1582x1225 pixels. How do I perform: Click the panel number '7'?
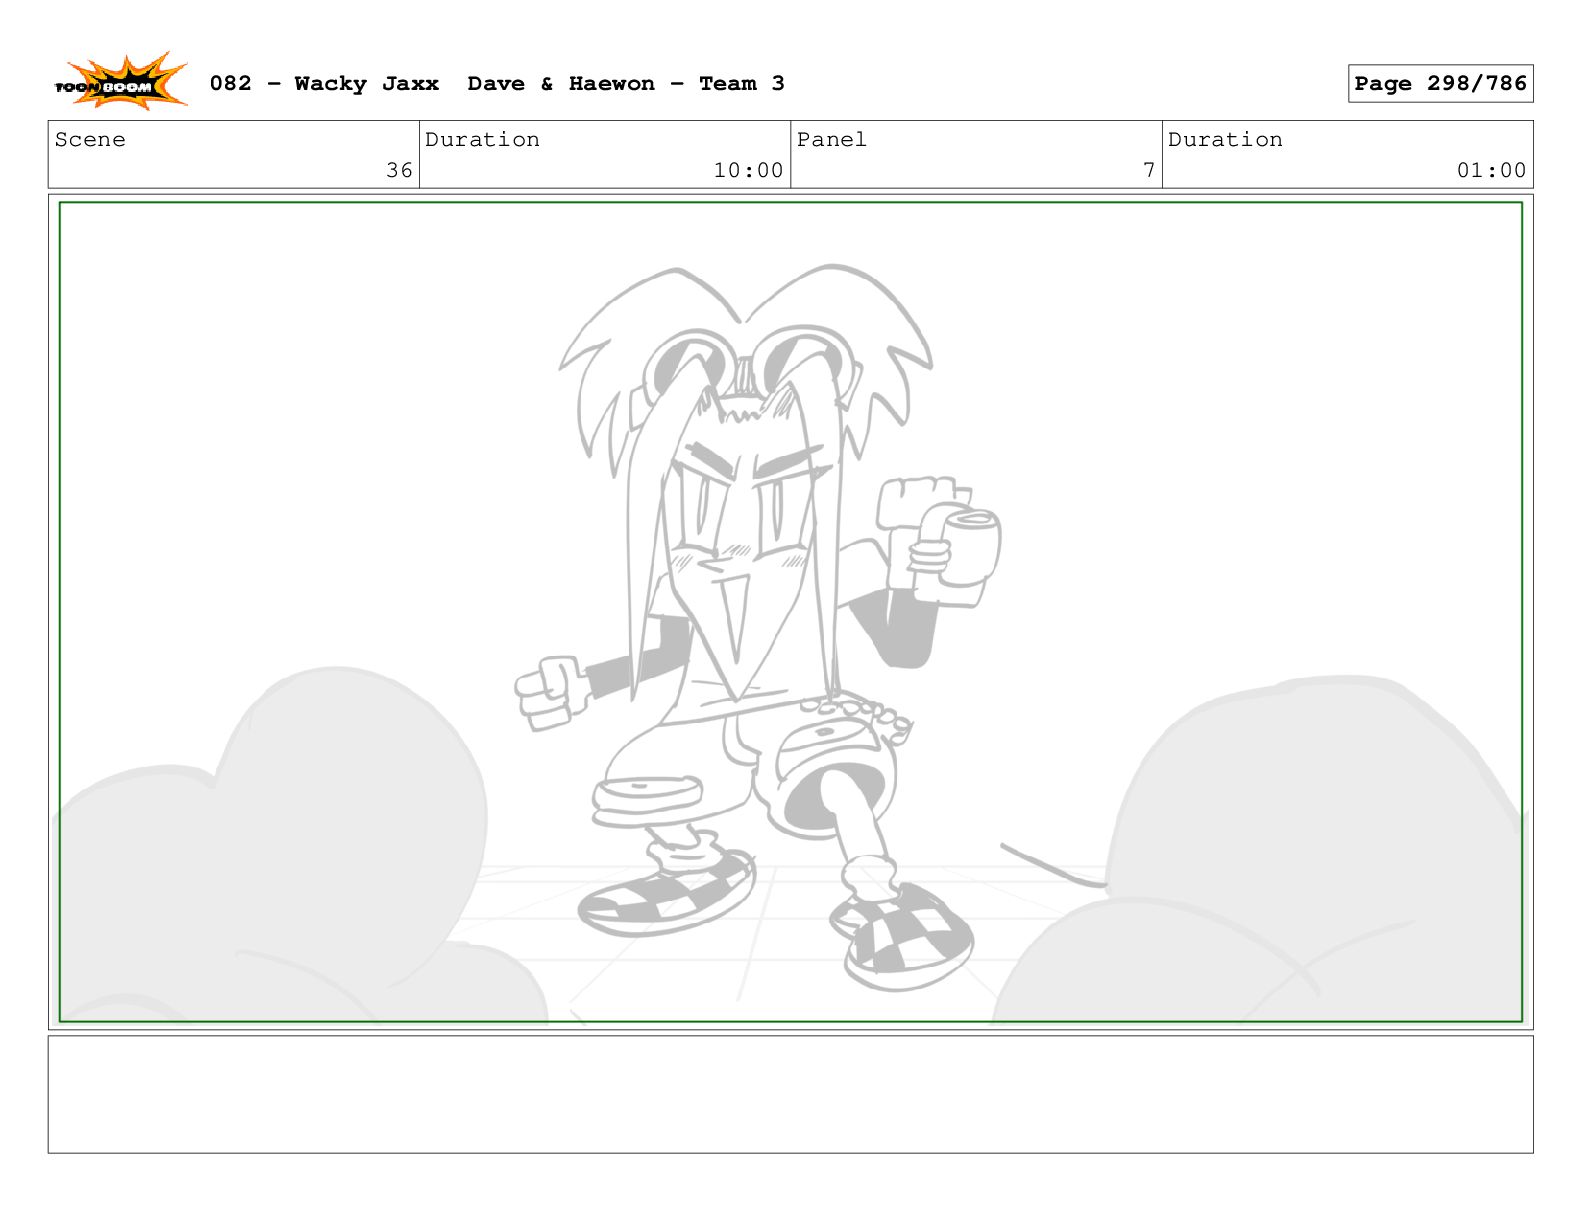tap(1149, 170)
